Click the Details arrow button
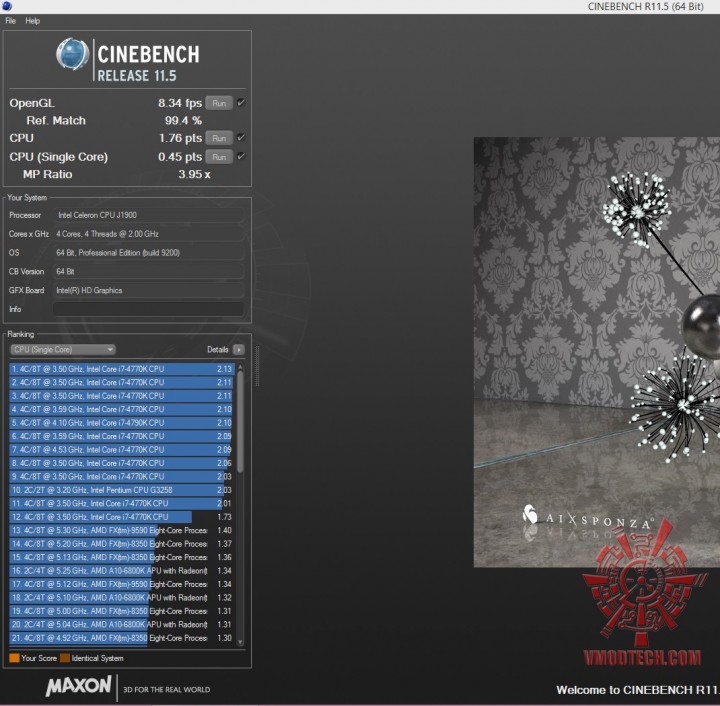 tap(239, 350)
